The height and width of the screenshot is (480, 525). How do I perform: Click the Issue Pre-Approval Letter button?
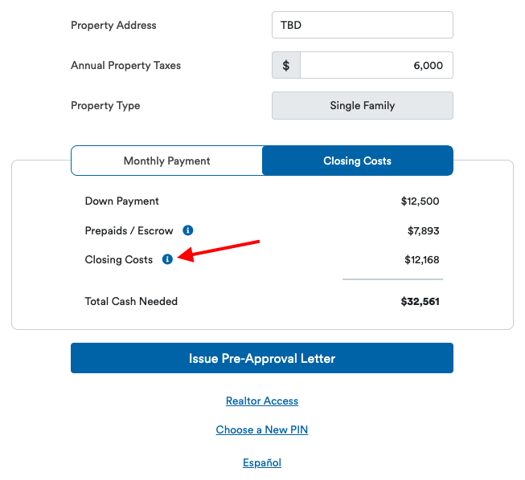pyautogui.click(x=262, y=358)
